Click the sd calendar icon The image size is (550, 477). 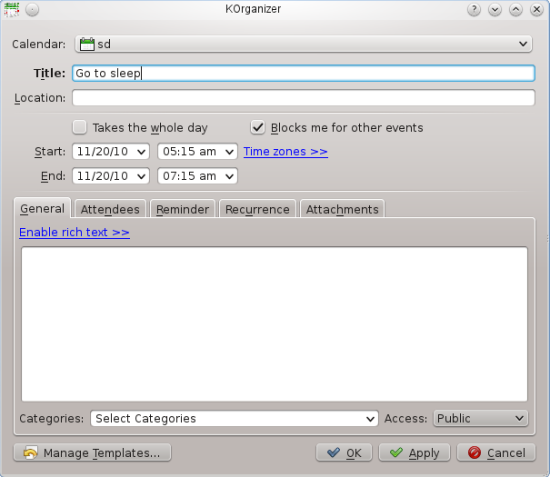click(x=87, y=44)
